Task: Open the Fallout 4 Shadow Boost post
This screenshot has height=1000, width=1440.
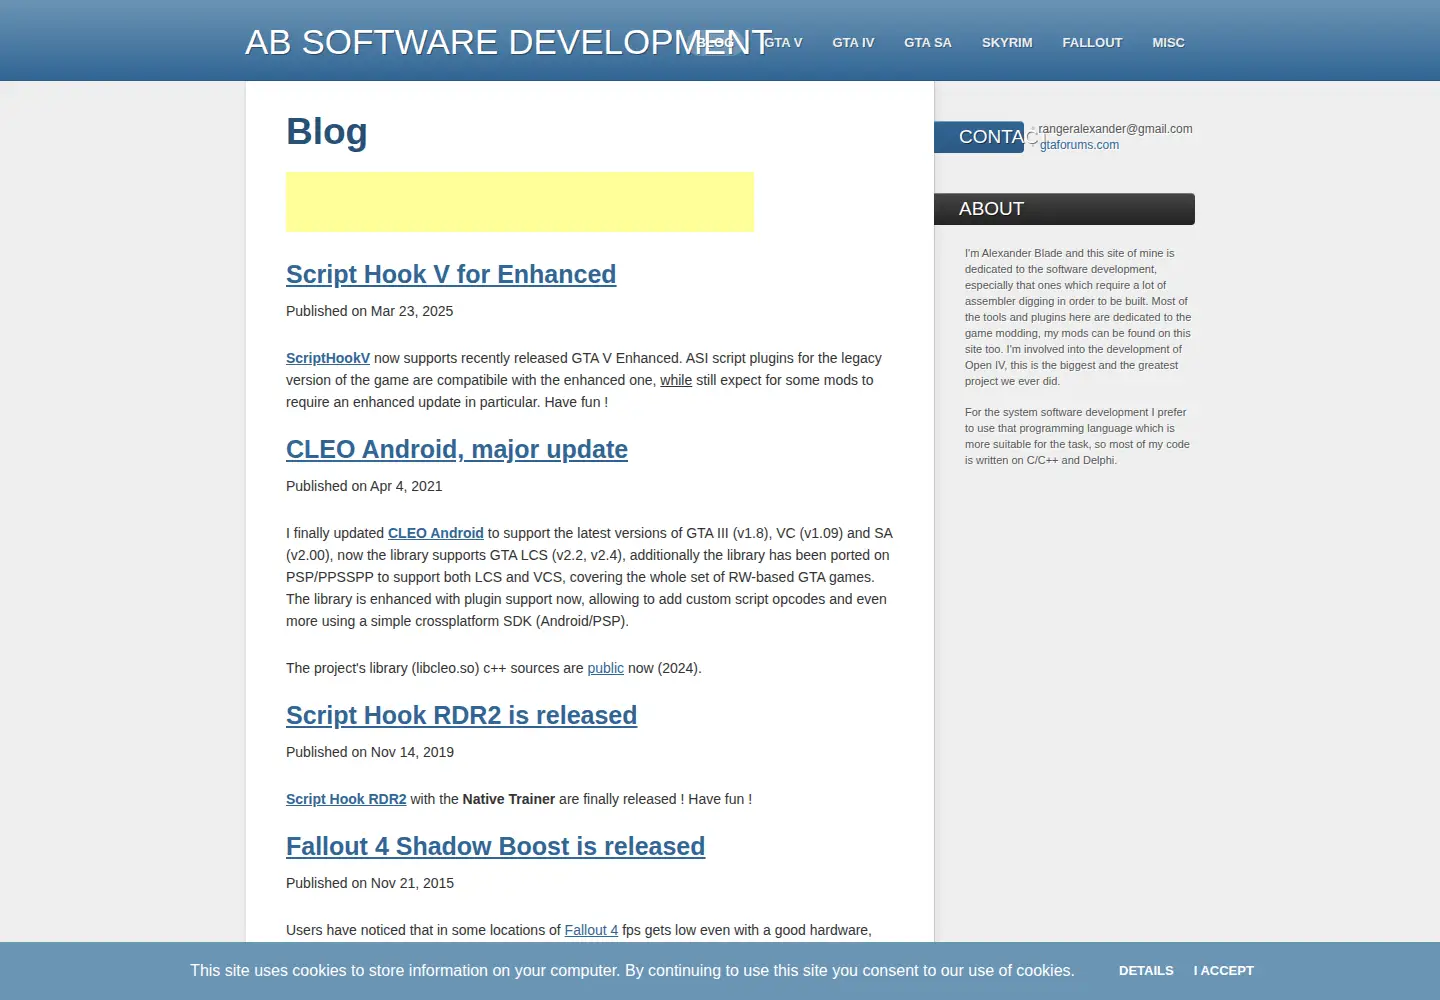Action: point(495,846)
